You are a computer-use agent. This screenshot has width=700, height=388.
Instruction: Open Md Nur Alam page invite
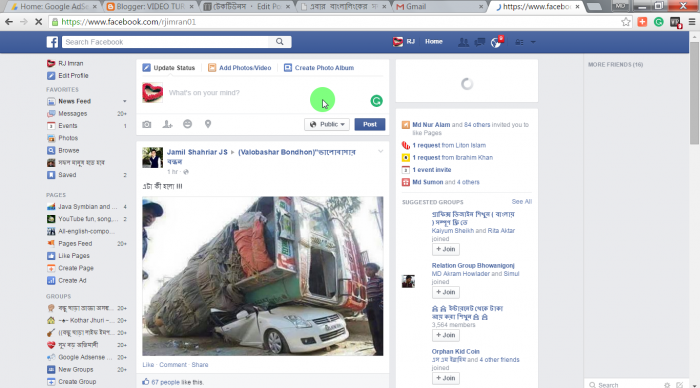click(431, 125)
